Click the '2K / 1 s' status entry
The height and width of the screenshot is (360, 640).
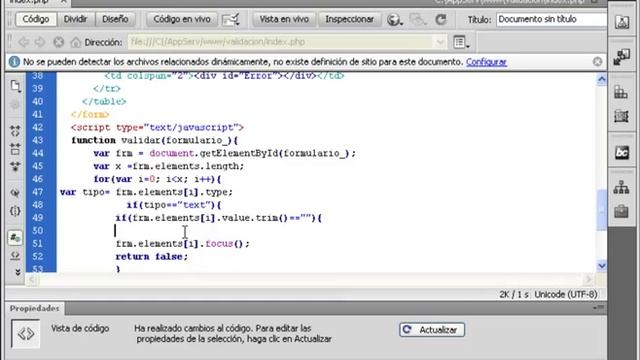[x=513, y=294]
